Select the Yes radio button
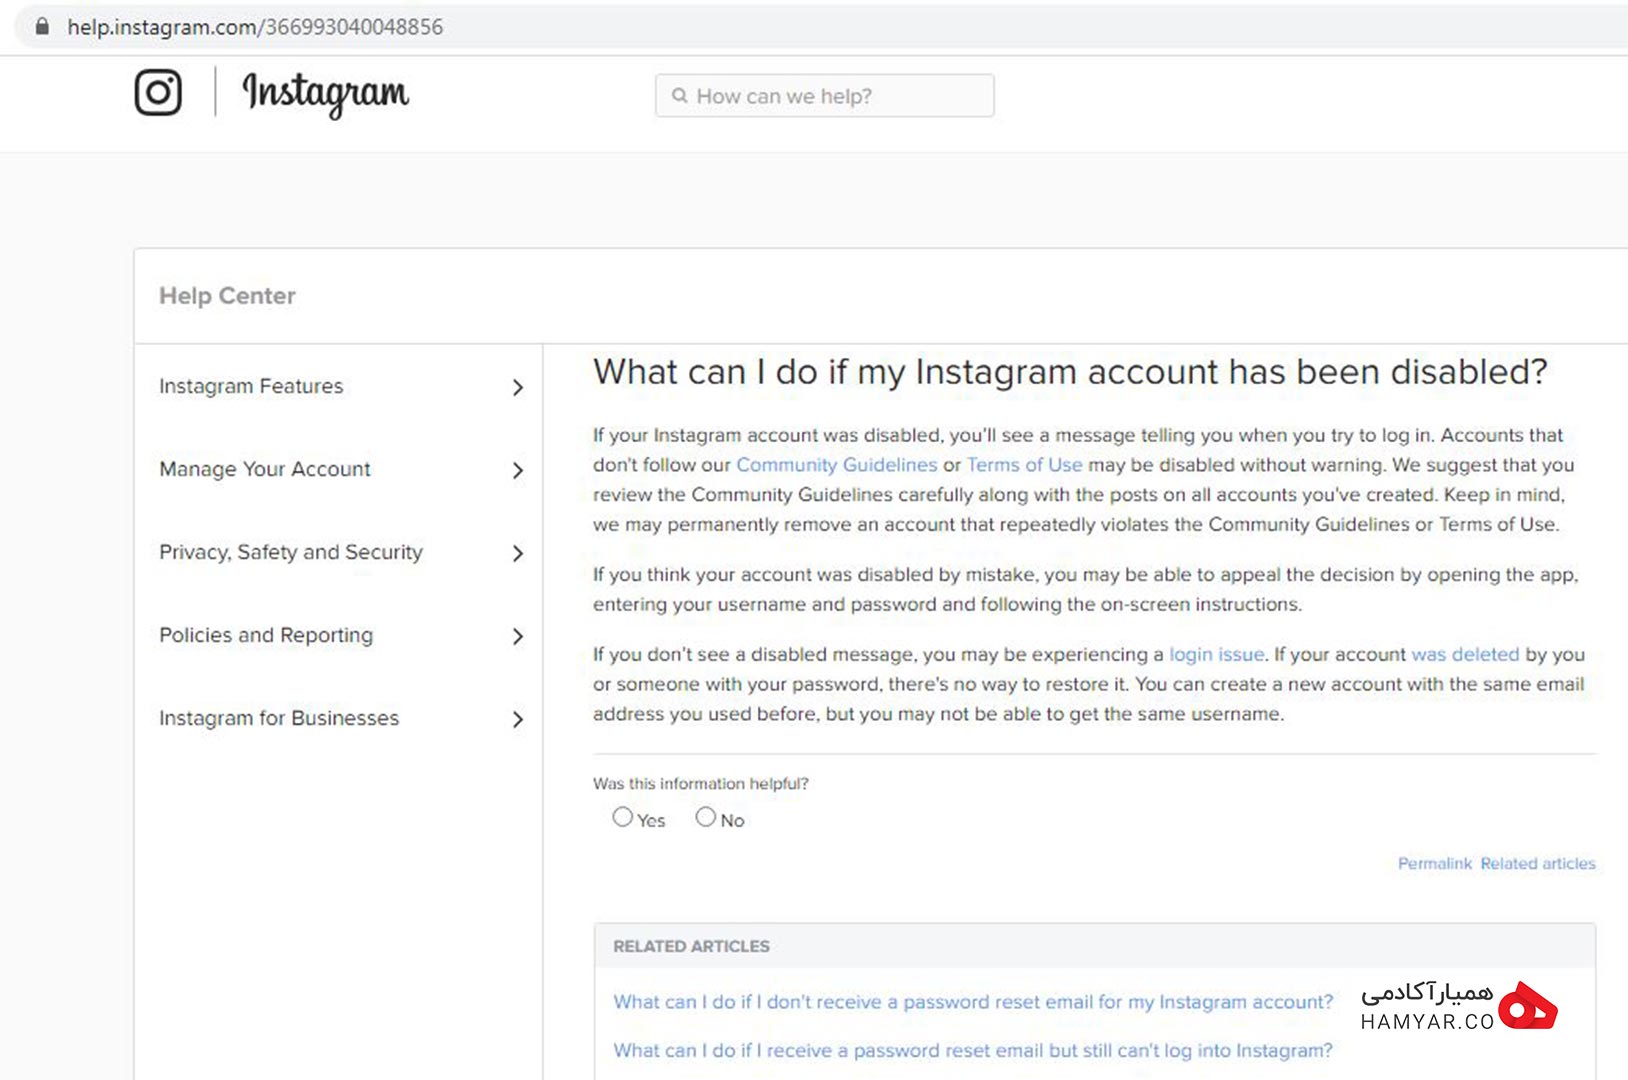 pos(622,817)
